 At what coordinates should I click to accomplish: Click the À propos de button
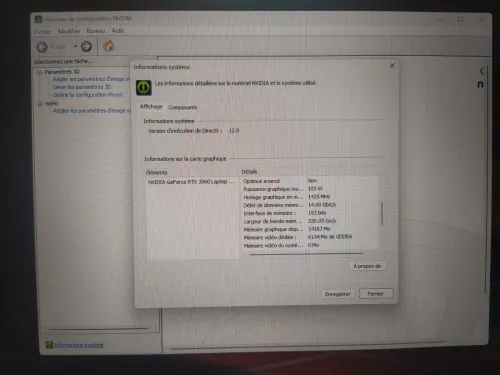[x=367, y=266]
